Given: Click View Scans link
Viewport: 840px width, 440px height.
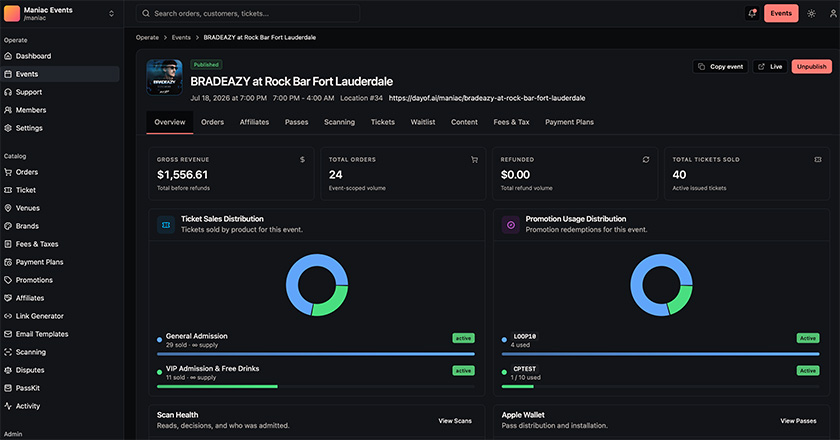Looking at the screenshot, I should 455,421.
